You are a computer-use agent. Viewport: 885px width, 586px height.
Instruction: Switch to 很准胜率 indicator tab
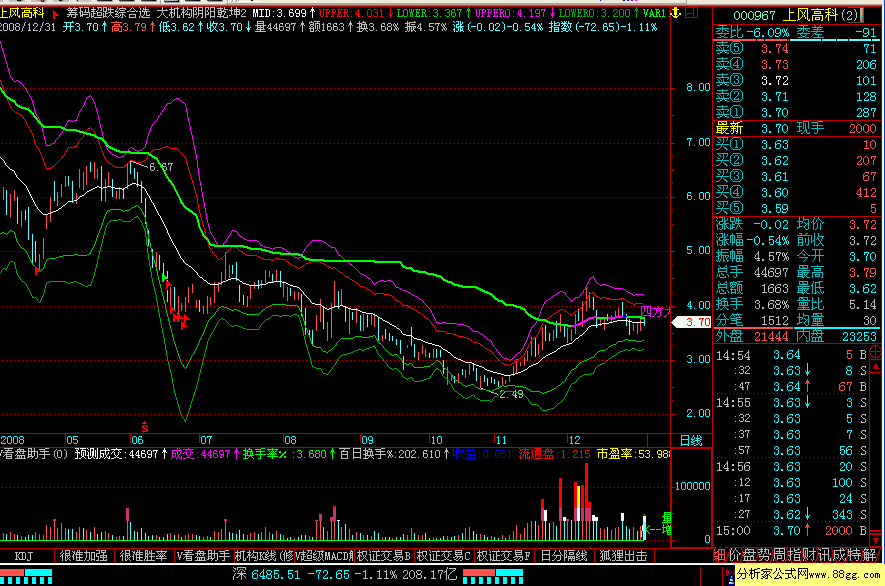(143, 556)
